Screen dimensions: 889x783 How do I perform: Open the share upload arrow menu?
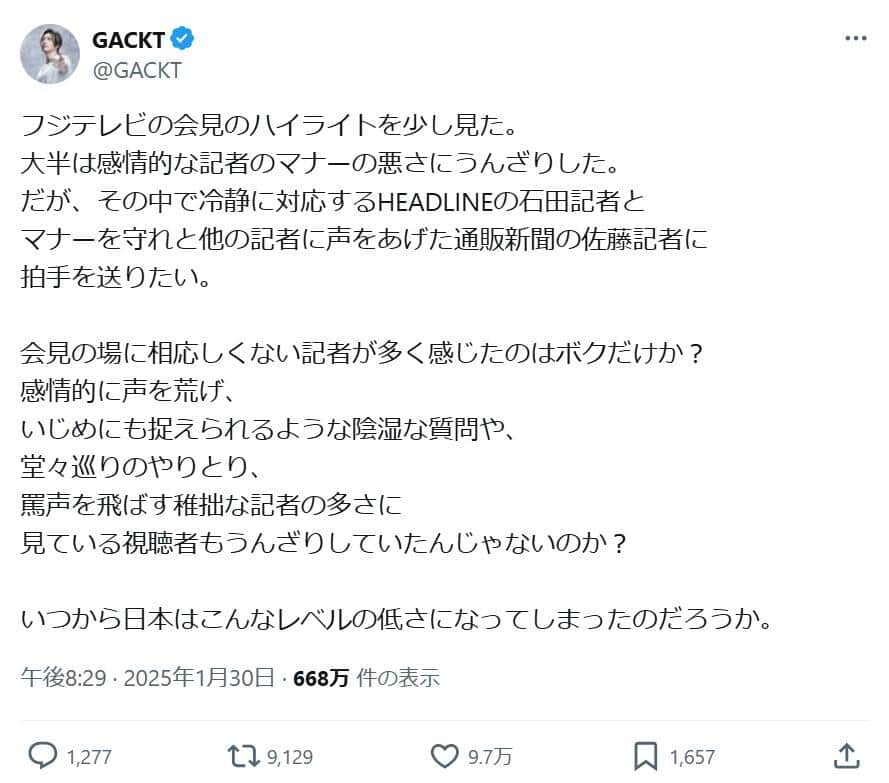(846, 753)
